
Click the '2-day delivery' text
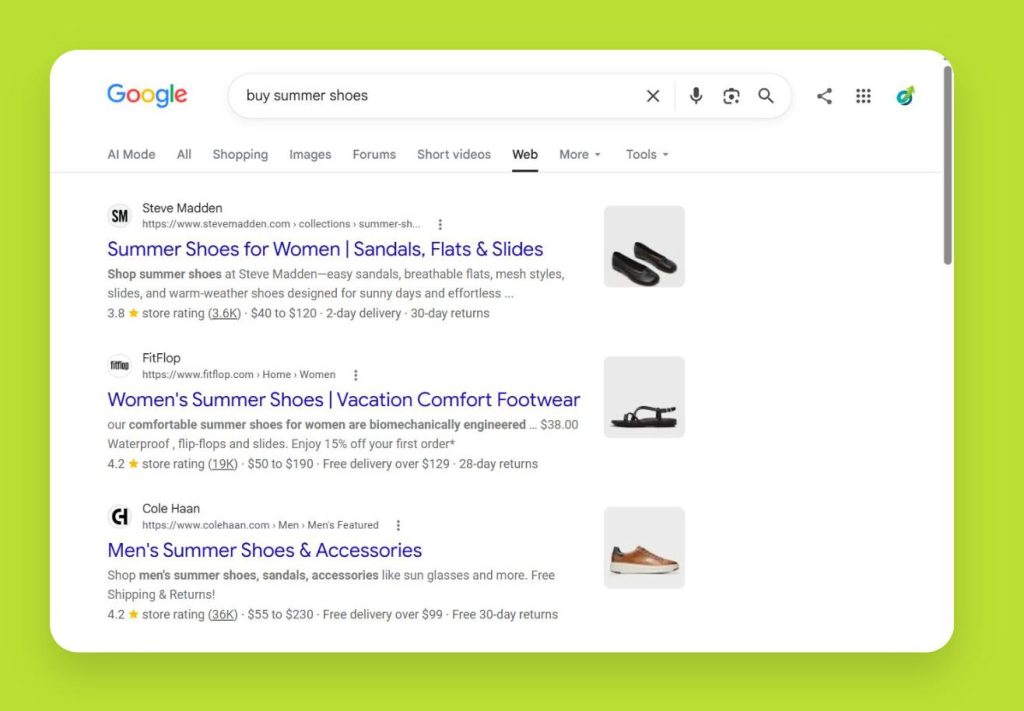(364, 313)
